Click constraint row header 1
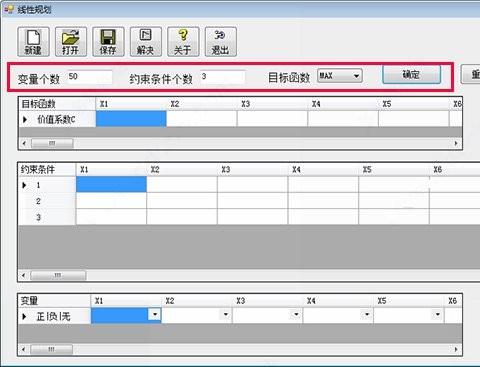Viewport: 480px width, 367px height. (x=47, y=184)
